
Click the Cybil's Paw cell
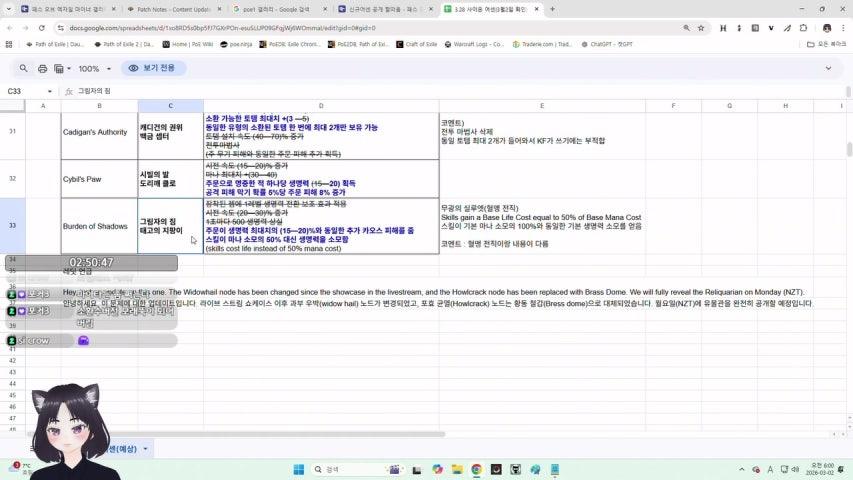click(99, 179)
